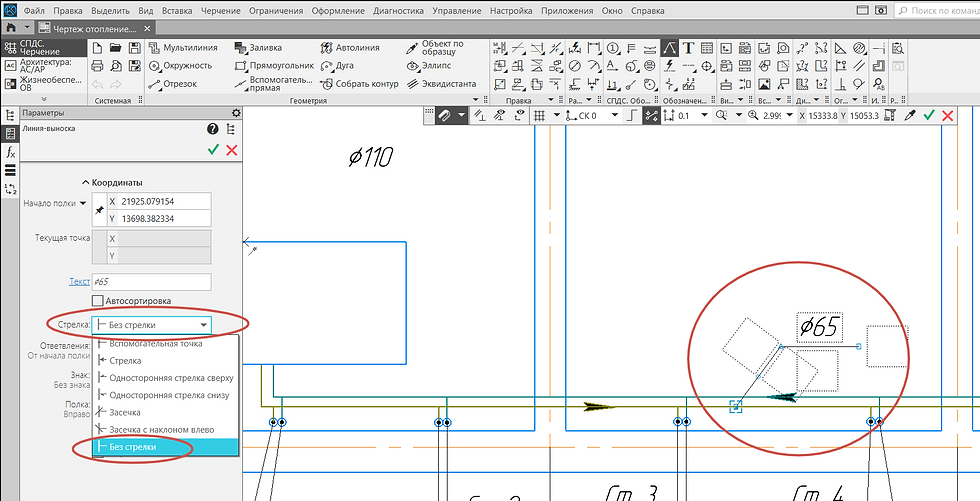Screen dimensions: 980x501
Task: Select the Вспомогательная прямая tool
Action: (x=274, y=84)
